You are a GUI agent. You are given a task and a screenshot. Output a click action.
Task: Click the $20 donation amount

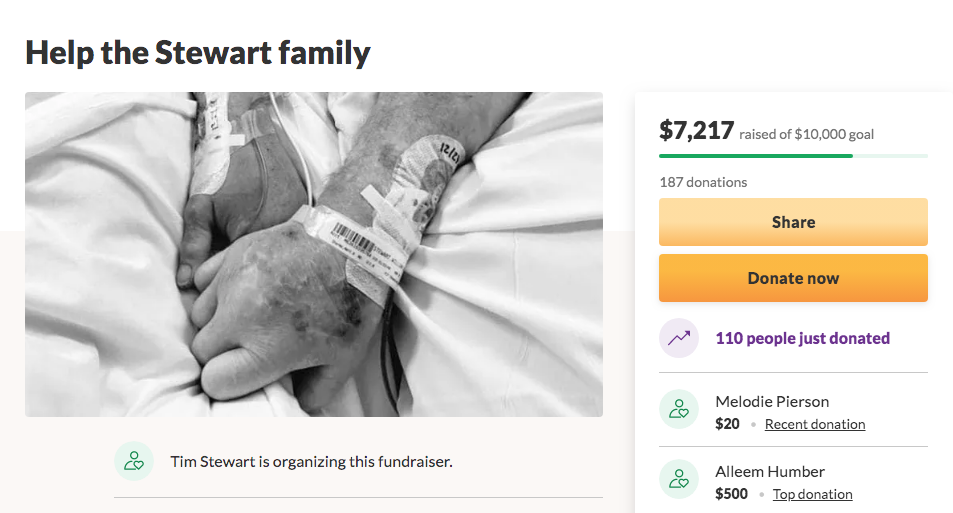coord(727,424)
